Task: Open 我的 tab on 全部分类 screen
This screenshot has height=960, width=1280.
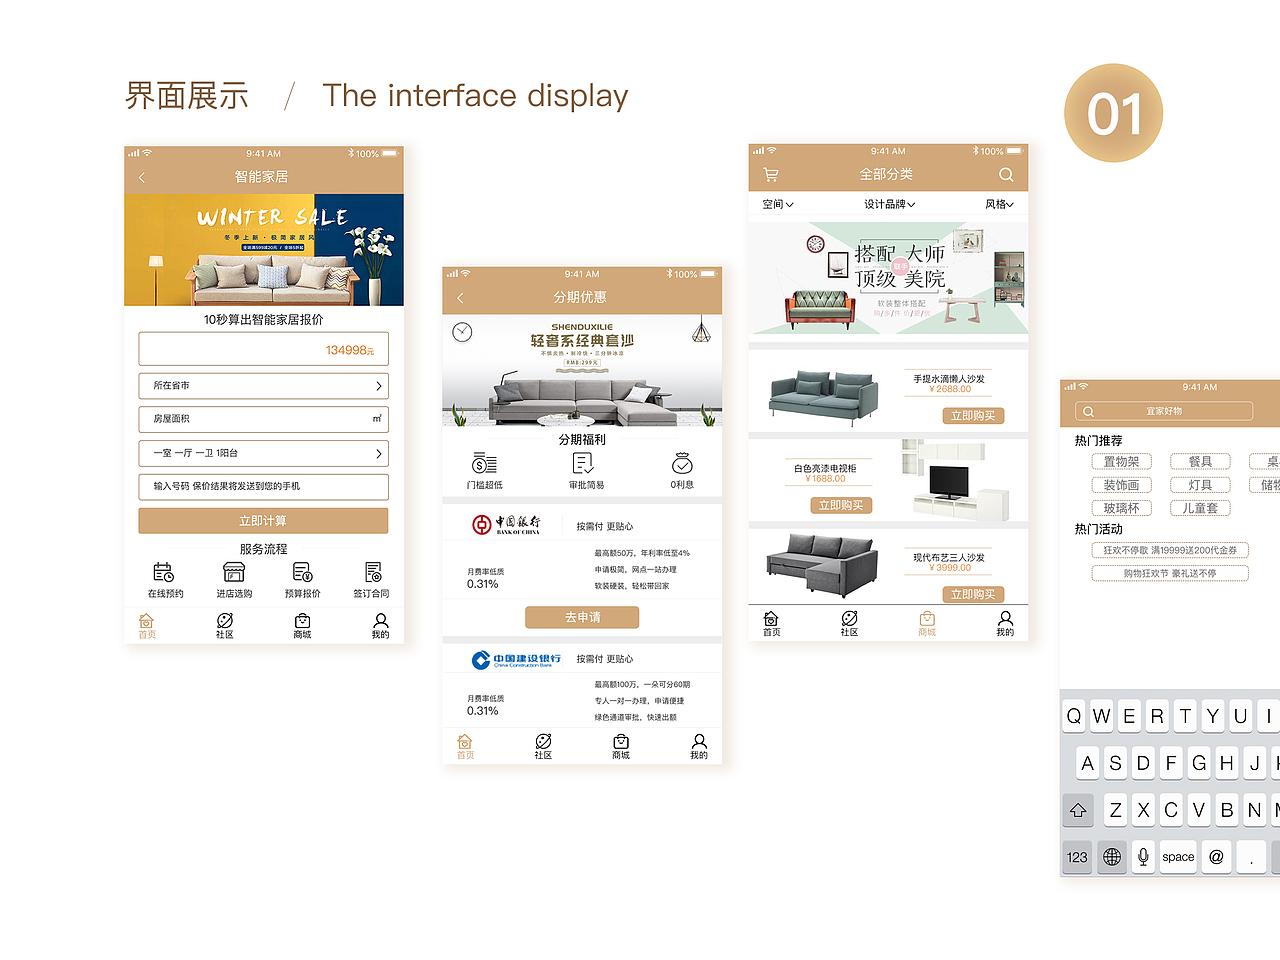Action: click(1005, 624)
